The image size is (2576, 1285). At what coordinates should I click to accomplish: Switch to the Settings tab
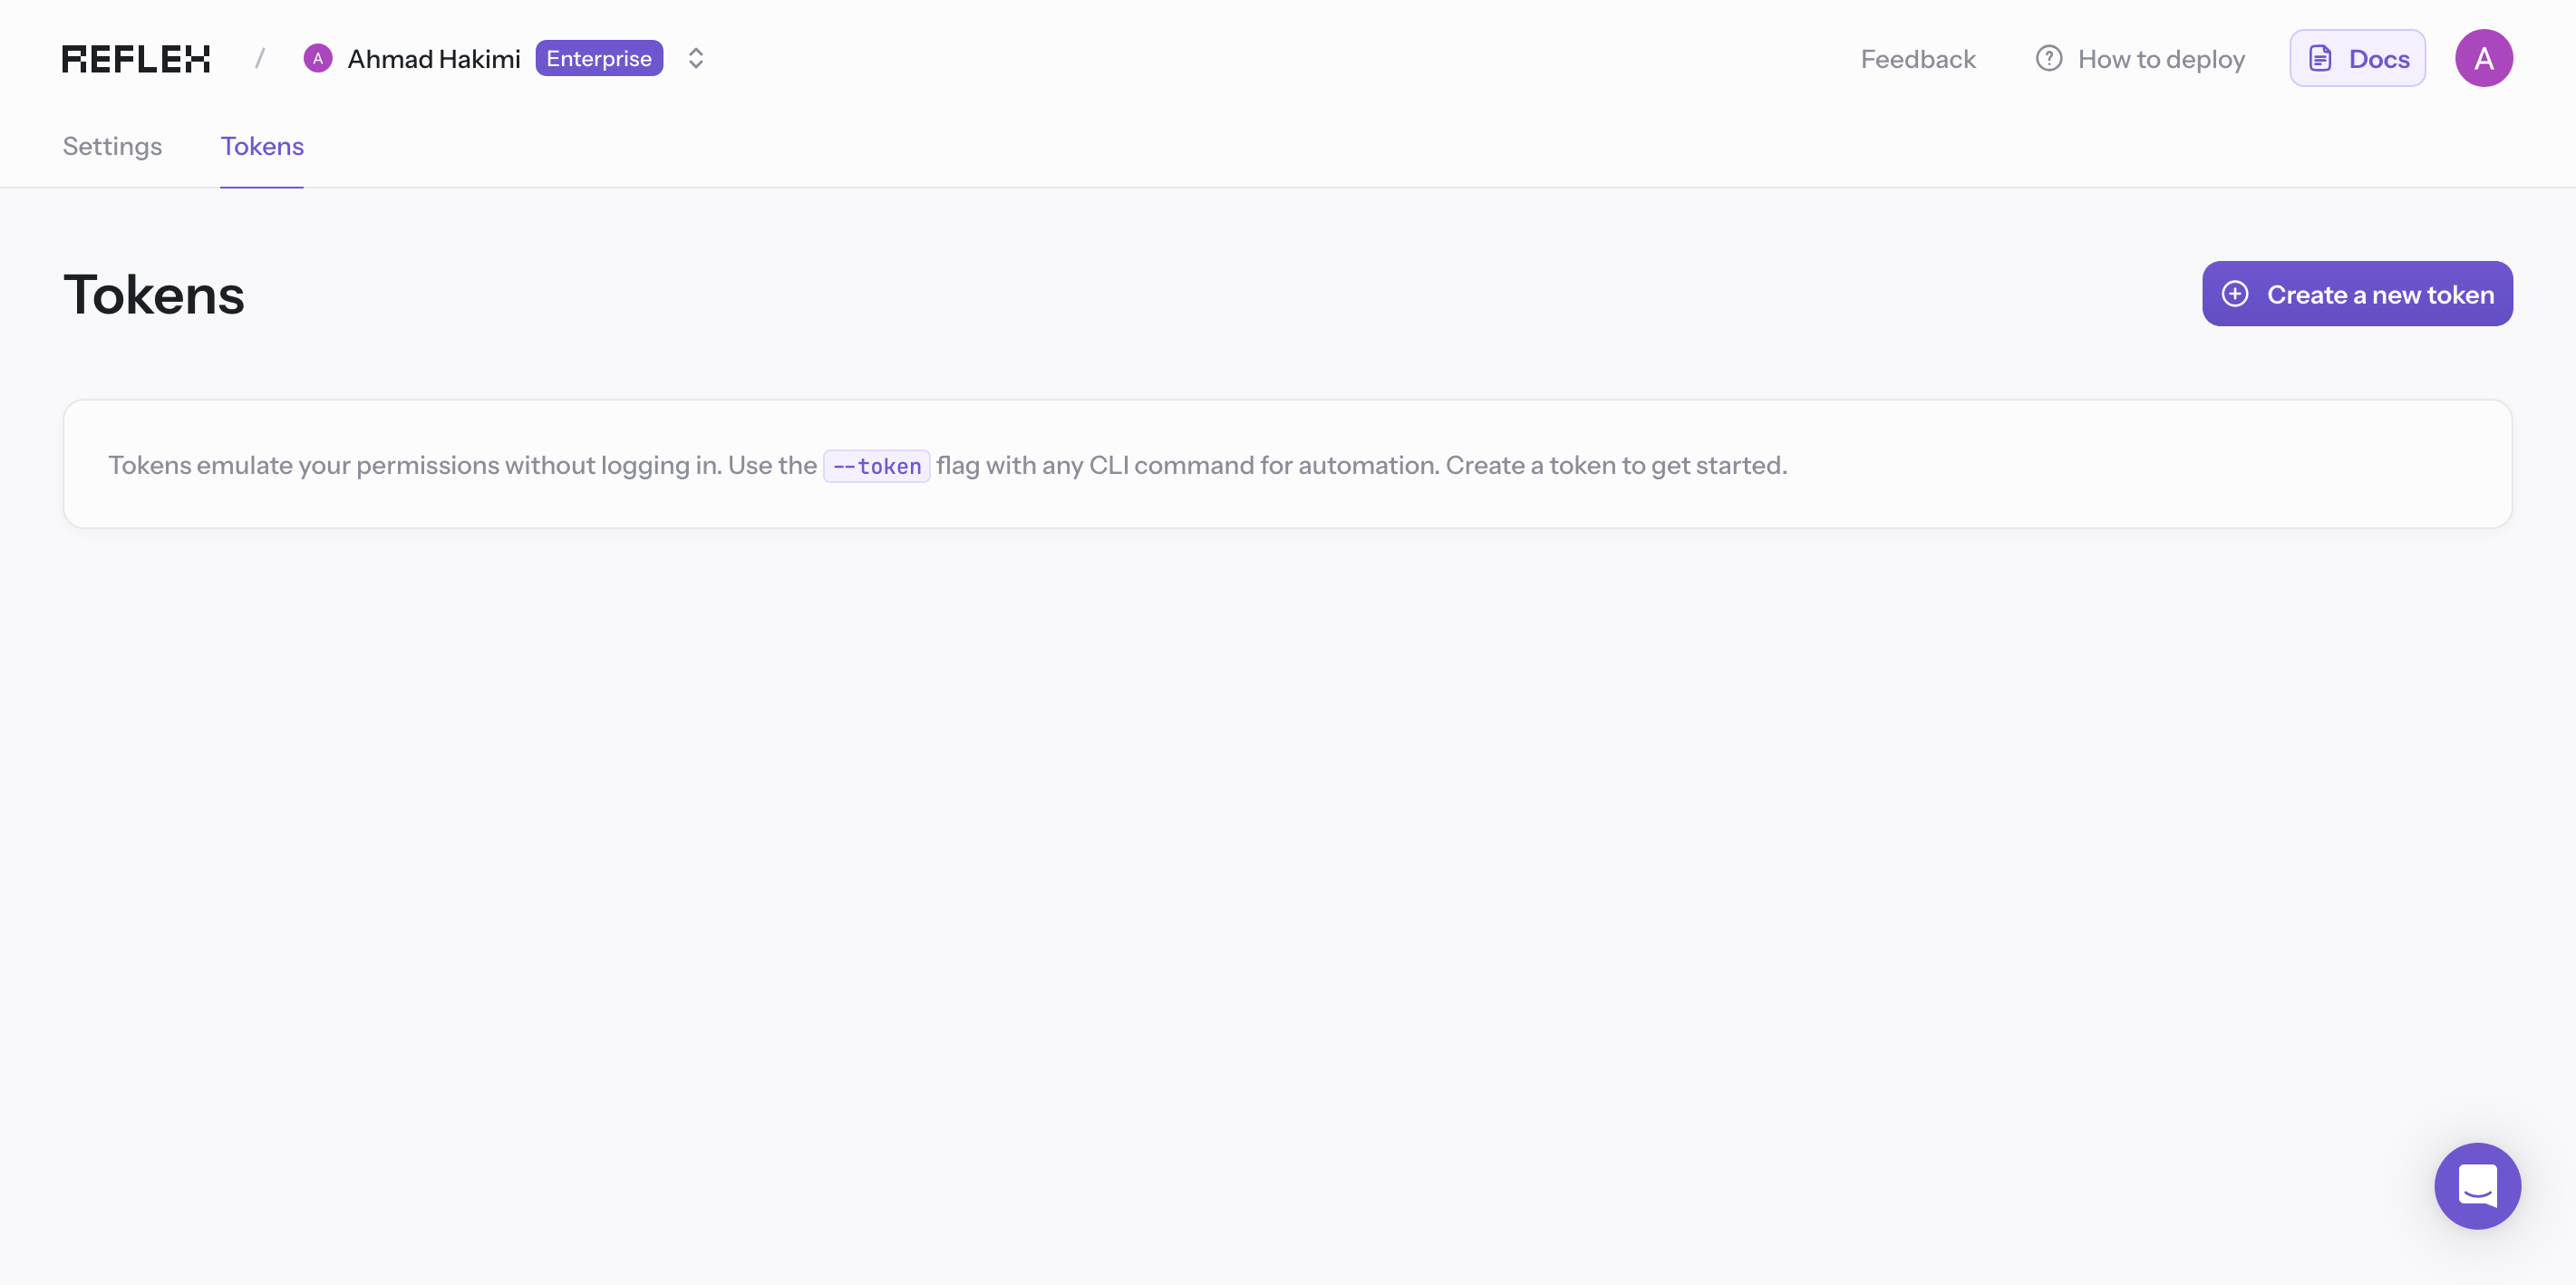(x=111, y=146)
